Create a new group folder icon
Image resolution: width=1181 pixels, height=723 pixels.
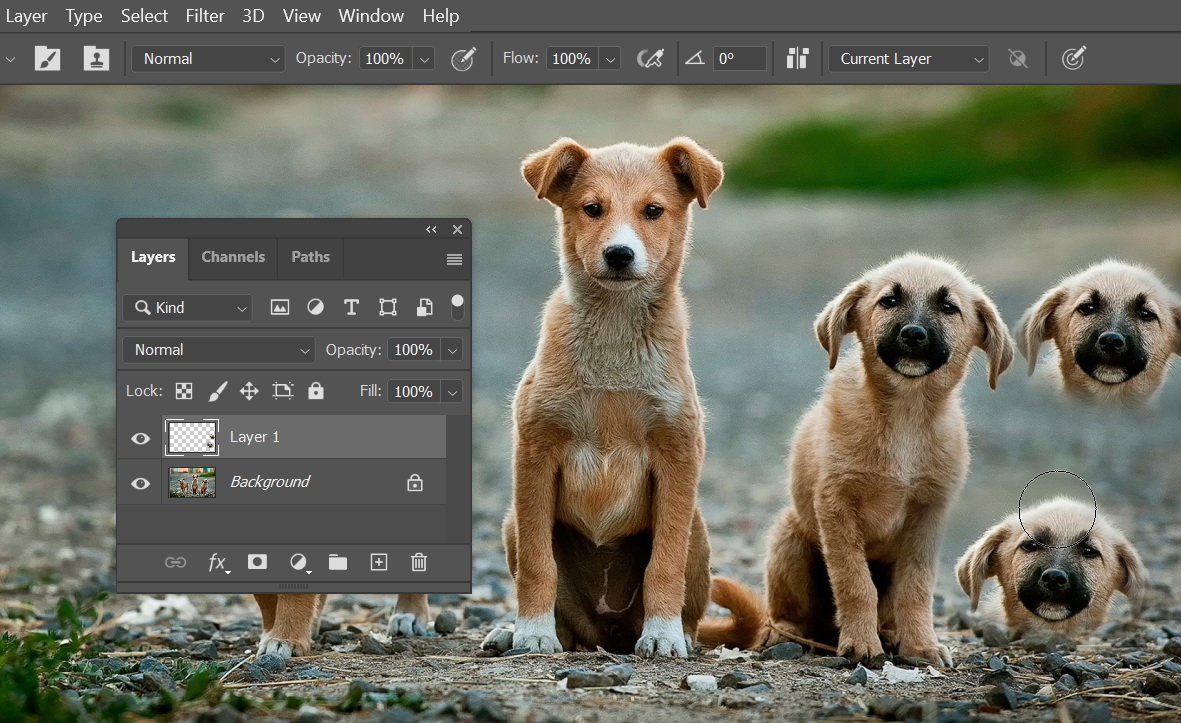tap(338, 562)
